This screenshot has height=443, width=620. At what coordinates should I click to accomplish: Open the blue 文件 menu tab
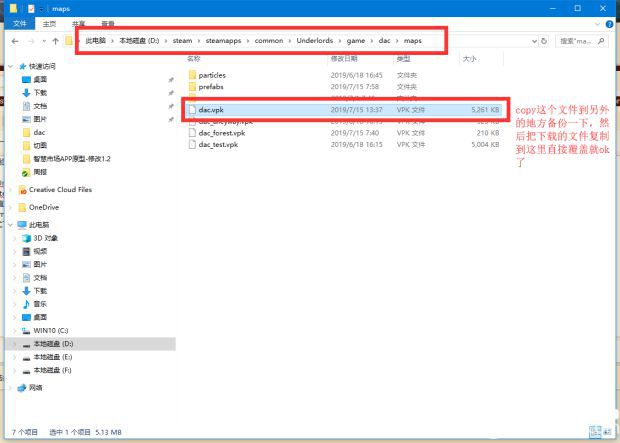click(x=19, y=24)
